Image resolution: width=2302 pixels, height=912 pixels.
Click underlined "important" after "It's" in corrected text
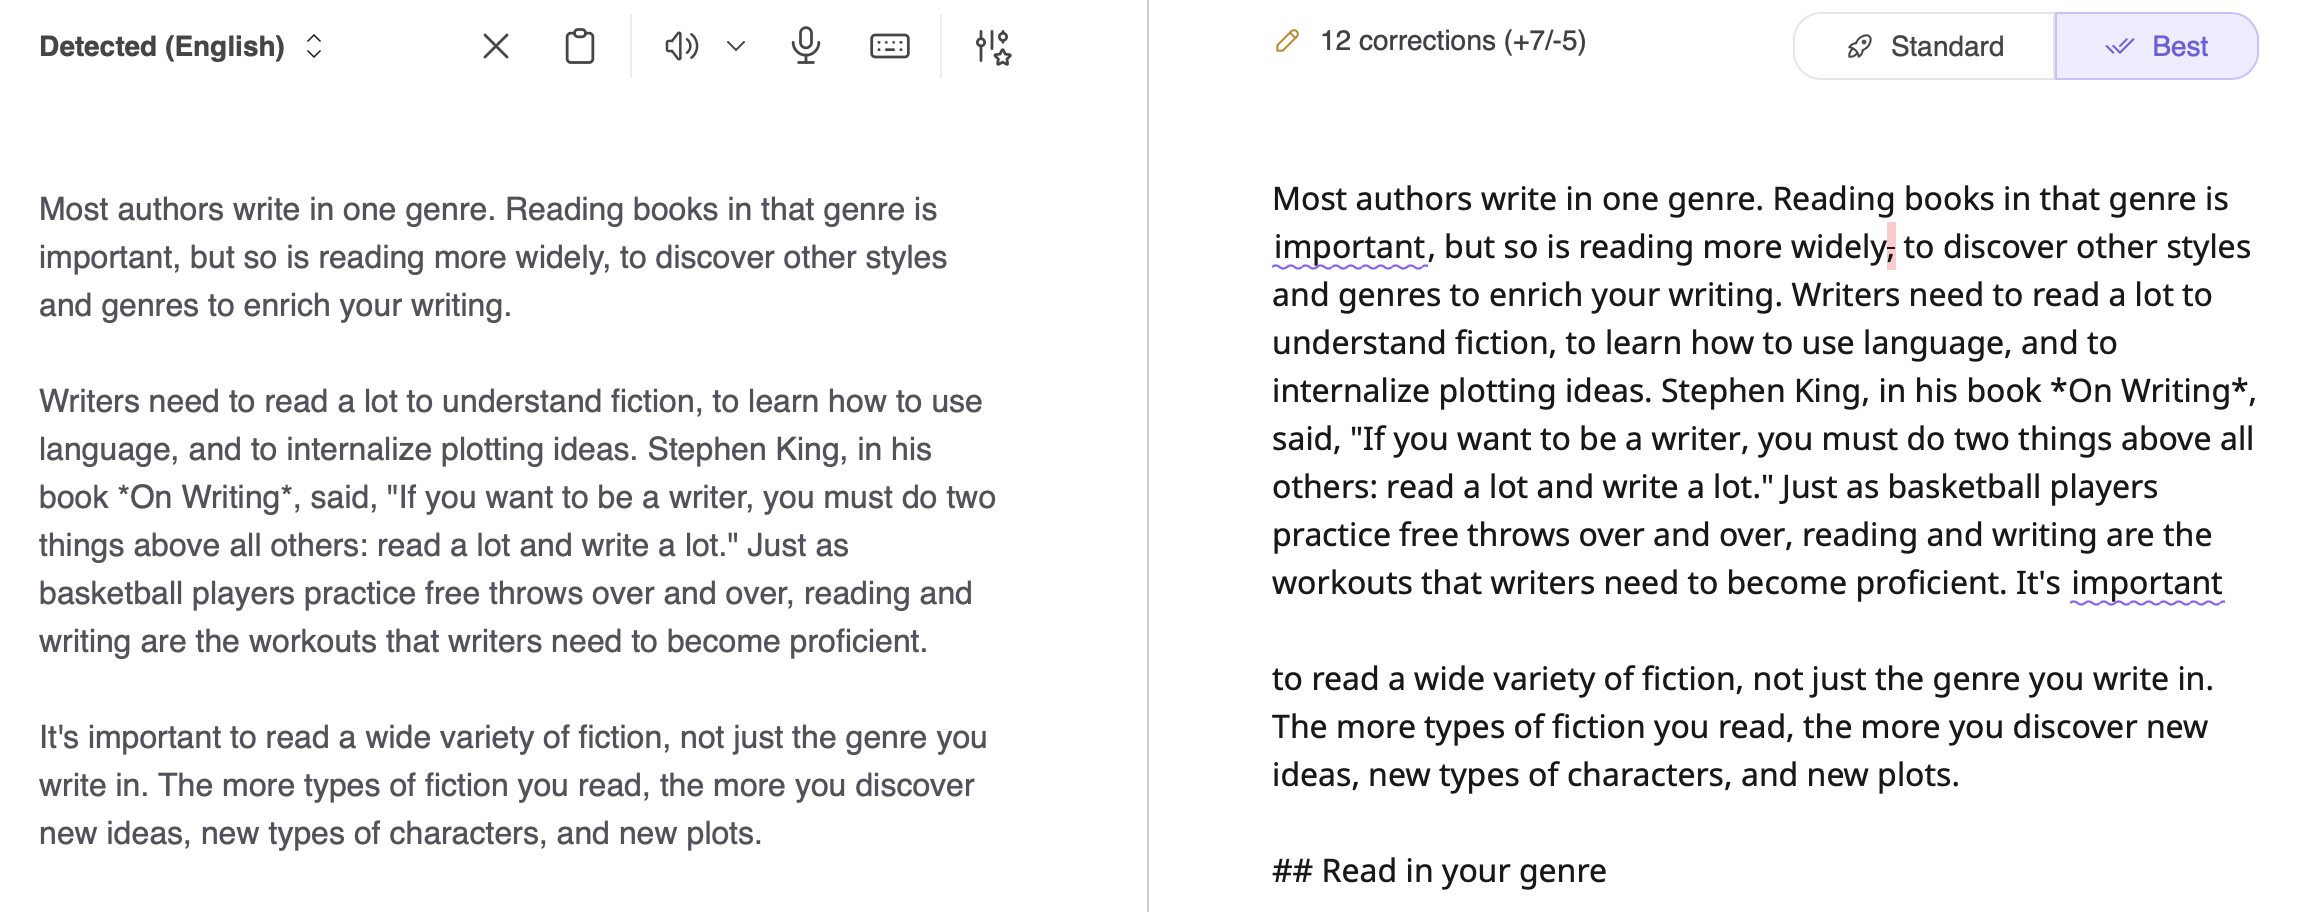pos(2146,583)
